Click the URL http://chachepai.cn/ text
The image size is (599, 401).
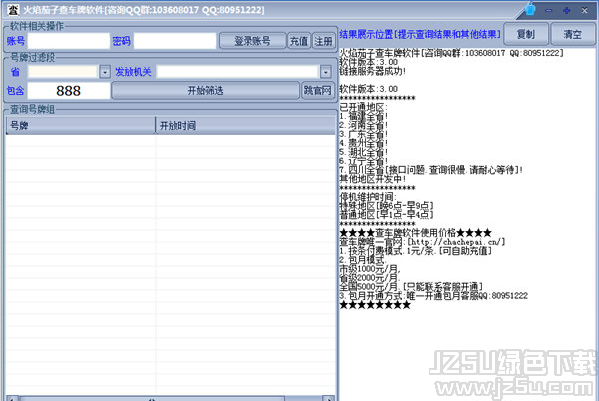pos(457,242)
